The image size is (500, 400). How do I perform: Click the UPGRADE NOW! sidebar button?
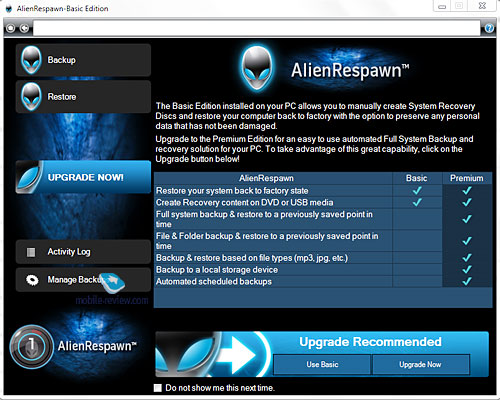[x=83, y=177]
